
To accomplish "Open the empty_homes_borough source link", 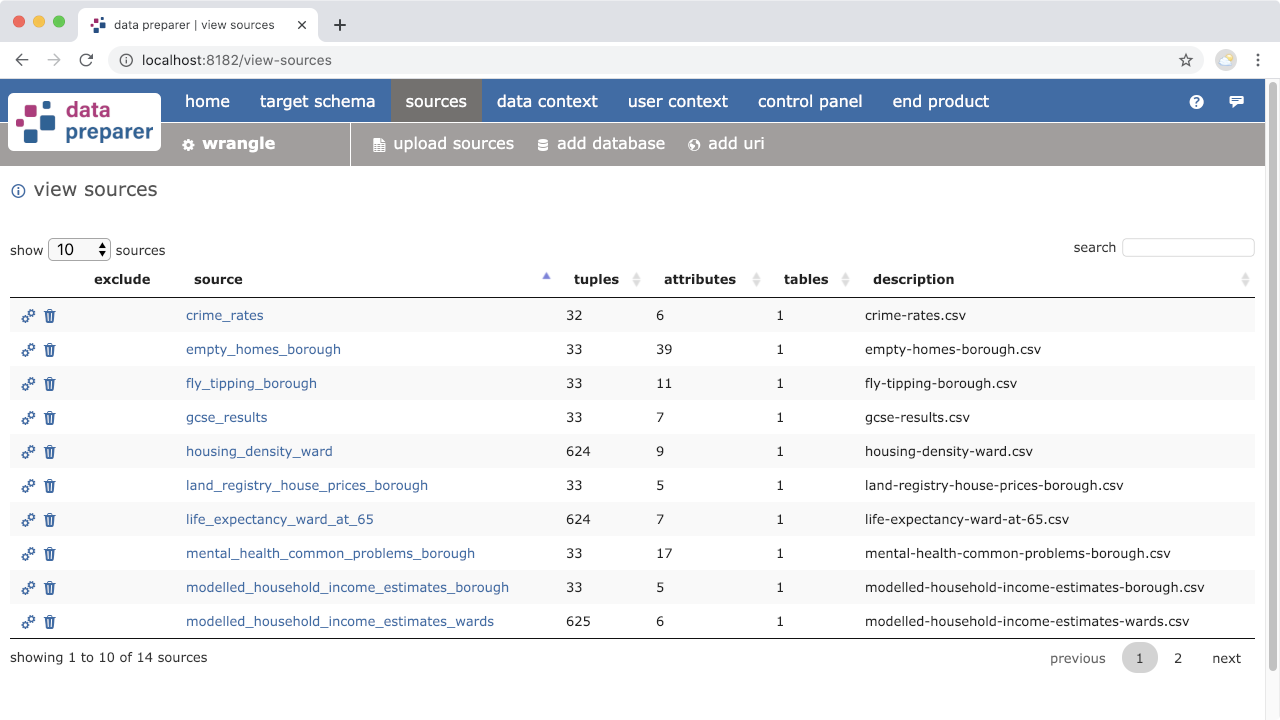I will click(x=263, y=350).
